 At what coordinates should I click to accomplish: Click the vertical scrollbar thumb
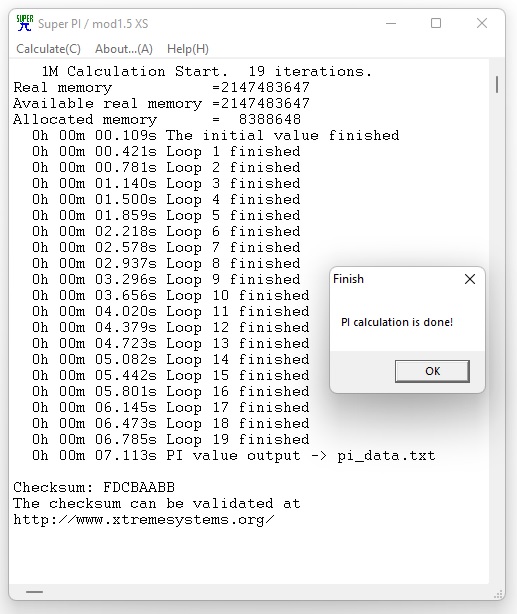click(x=497, y=84)
